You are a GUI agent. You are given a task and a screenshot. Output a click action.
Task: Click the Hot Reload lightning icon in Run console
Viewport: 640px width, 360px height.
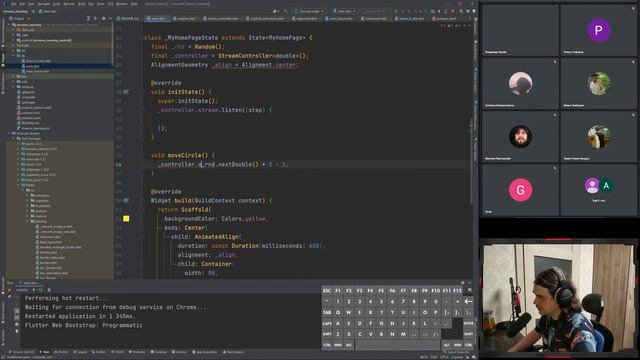pos(34,290)
